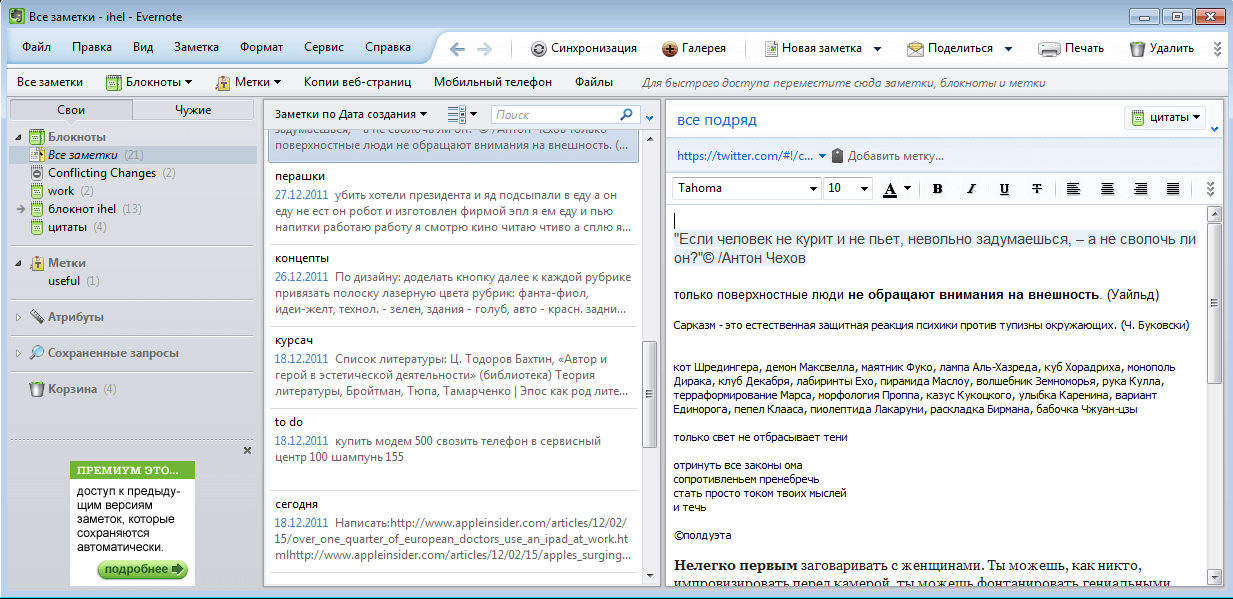The image size is (1233, 599).
Task: Close the premium advertisement panel
Action: coord(248,451)
